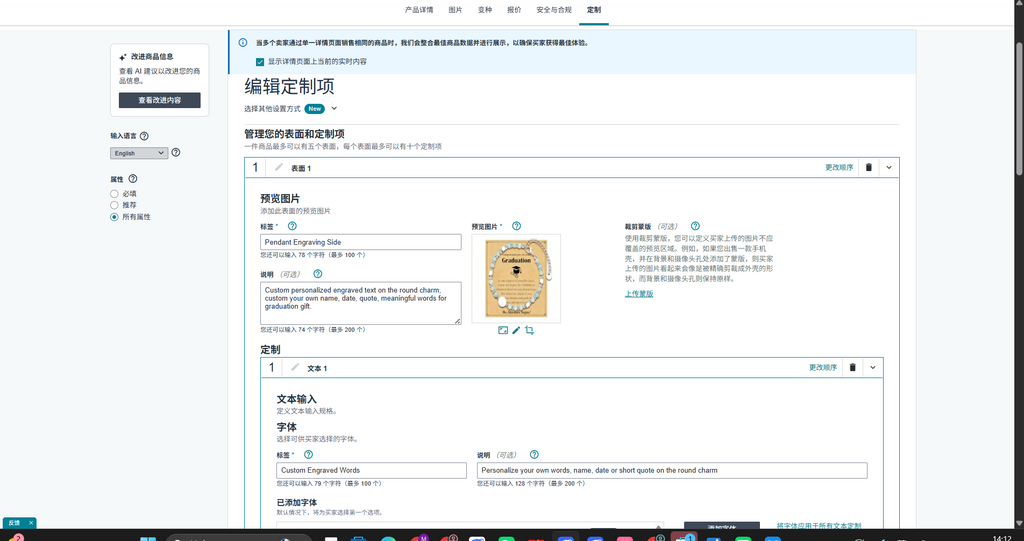Screen dimensions: 1024x541
Task: Close the 反馈 feedback tab
Action: [x=31, y=523]
